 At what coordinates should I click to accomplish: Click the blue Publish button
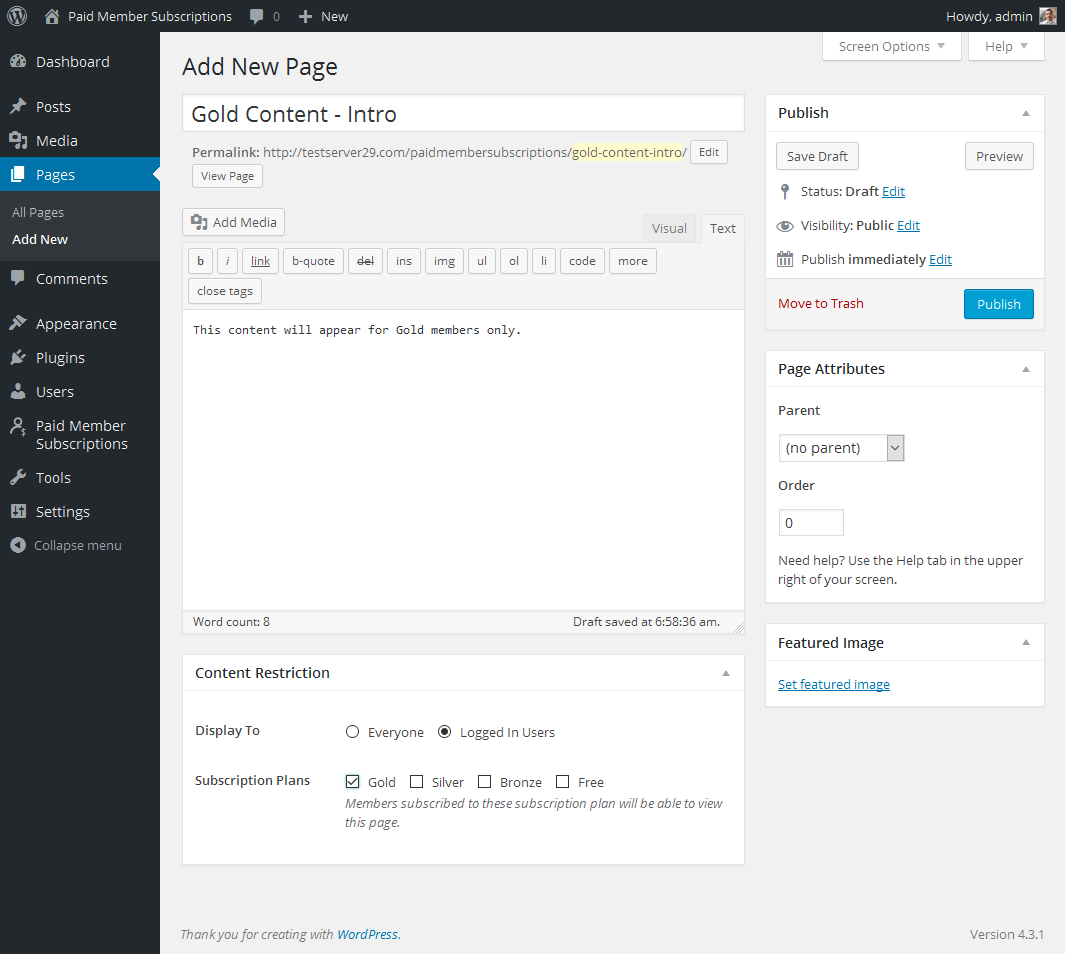998,305
